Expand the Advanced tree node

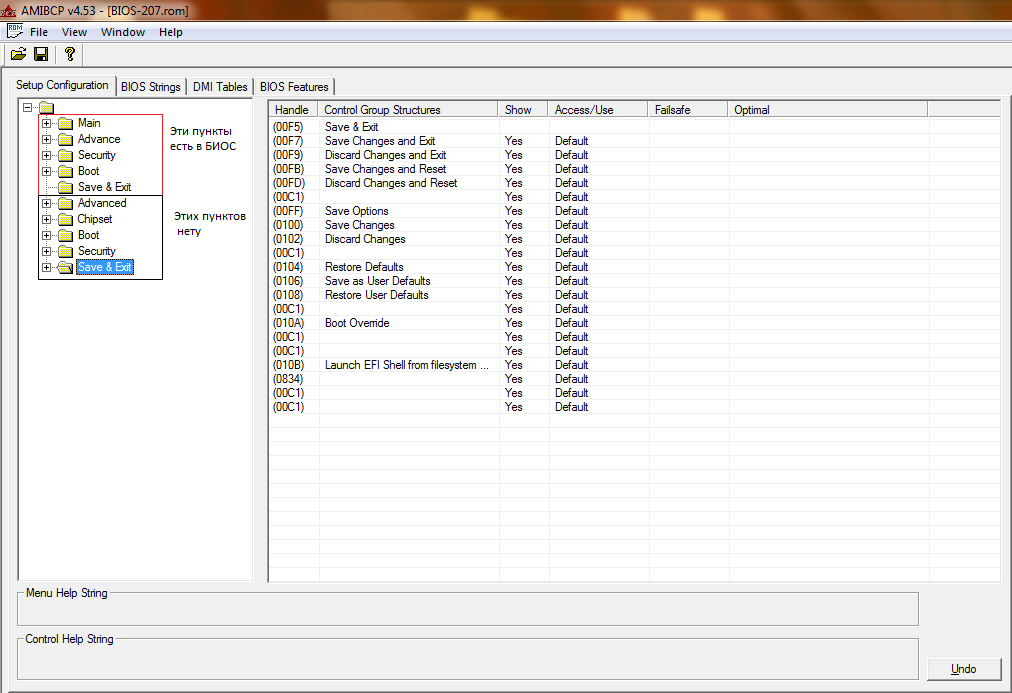[47, 203]
